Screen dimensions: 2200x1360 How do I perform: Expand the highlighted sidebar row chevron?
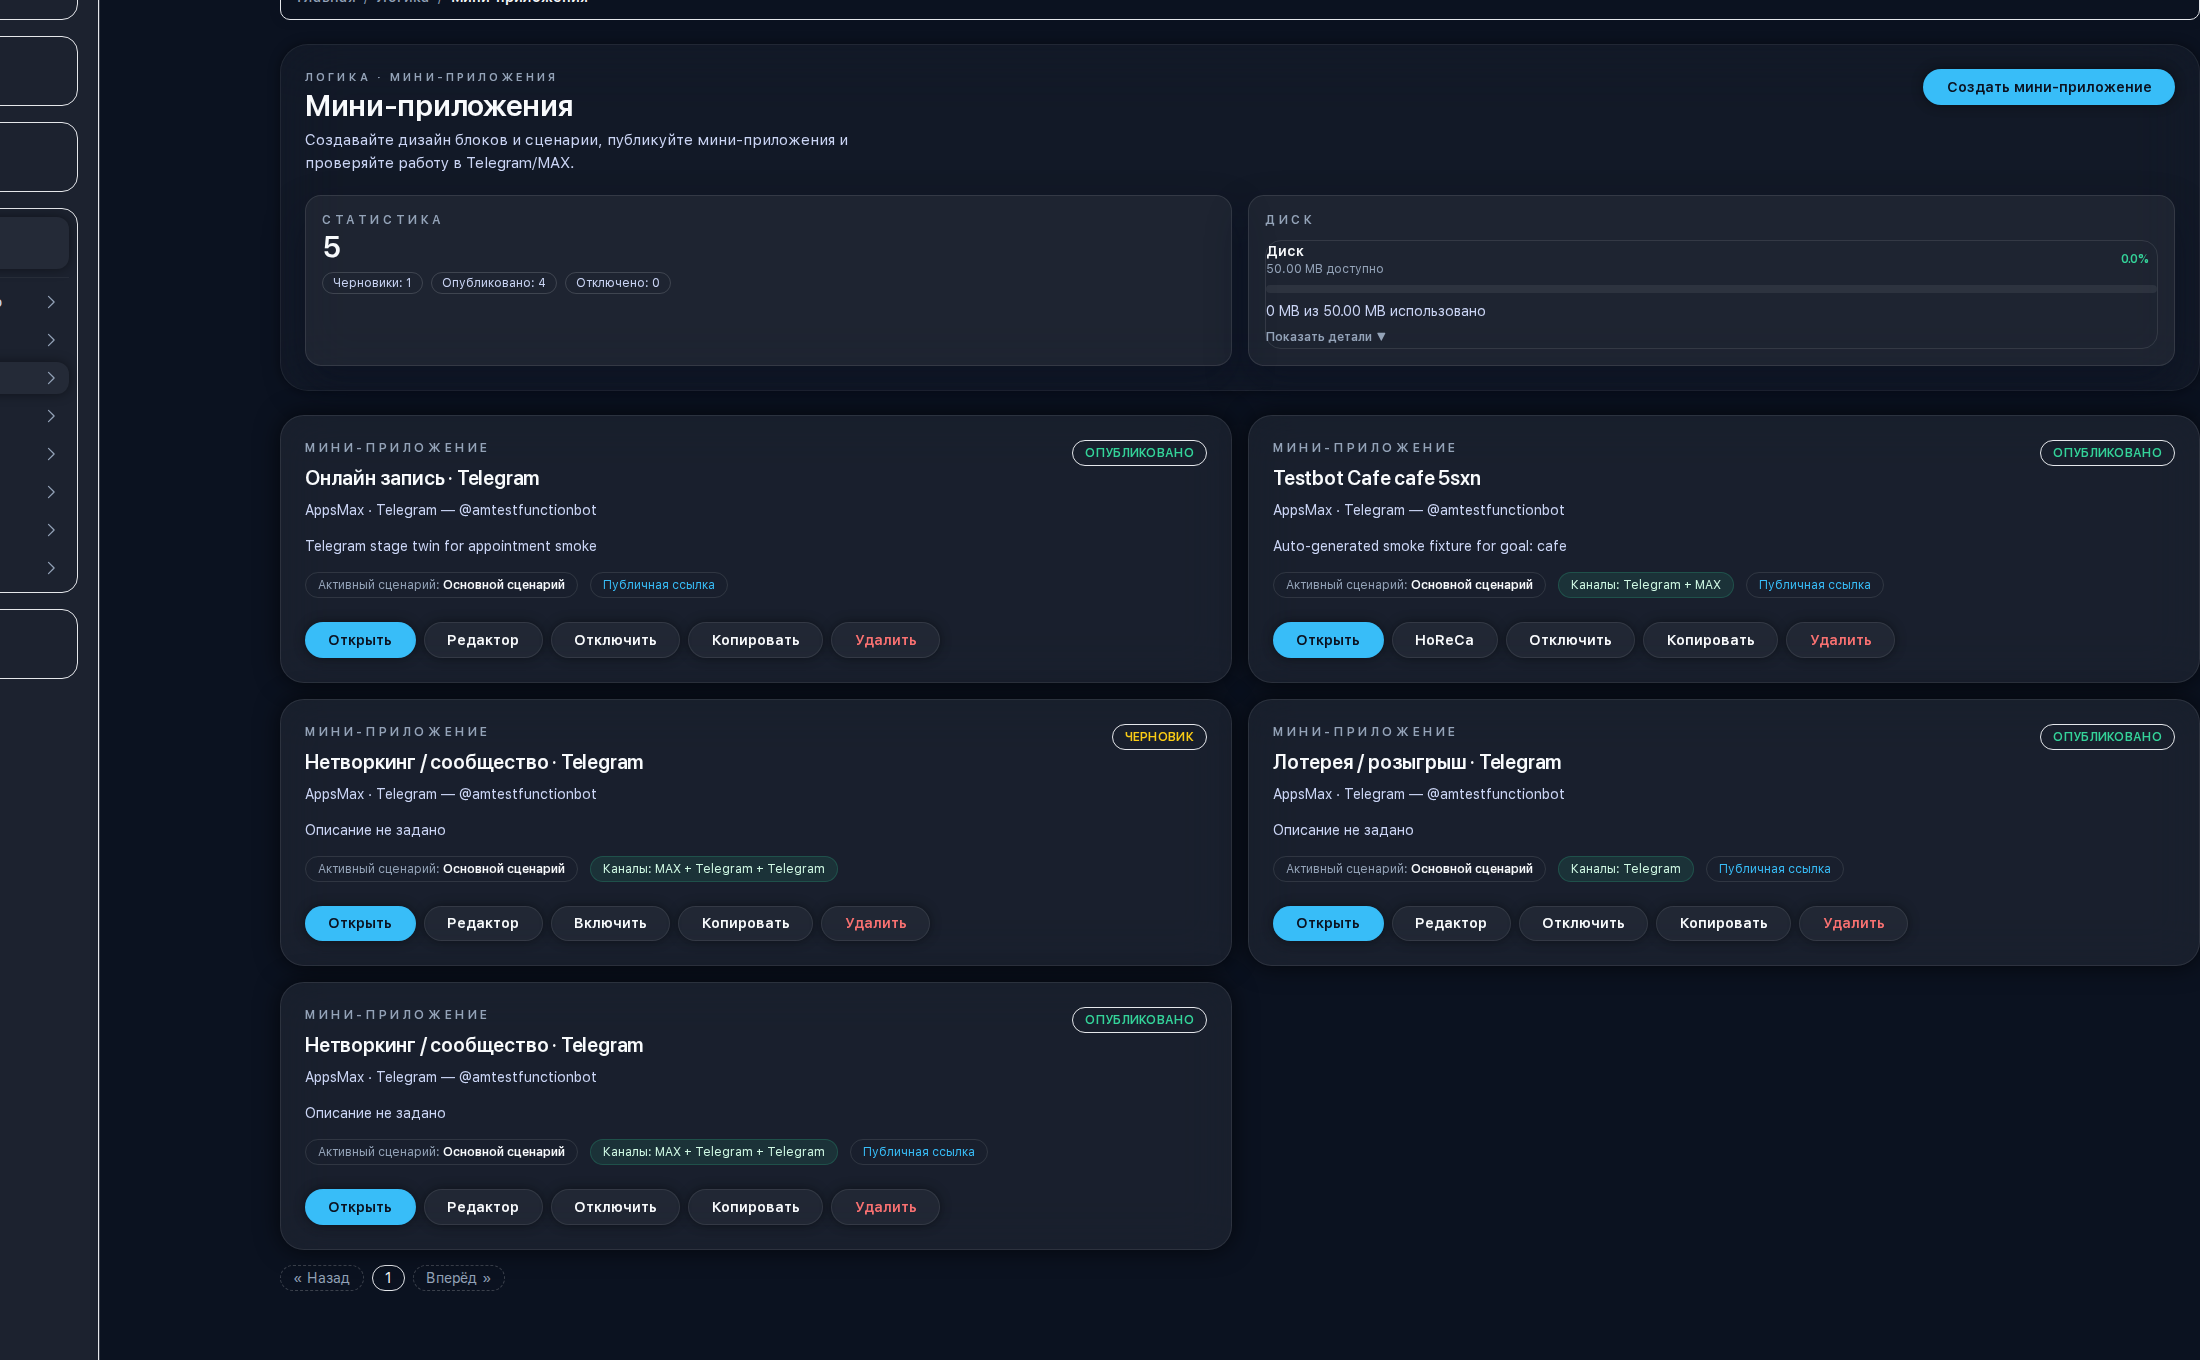coord(51,378)
